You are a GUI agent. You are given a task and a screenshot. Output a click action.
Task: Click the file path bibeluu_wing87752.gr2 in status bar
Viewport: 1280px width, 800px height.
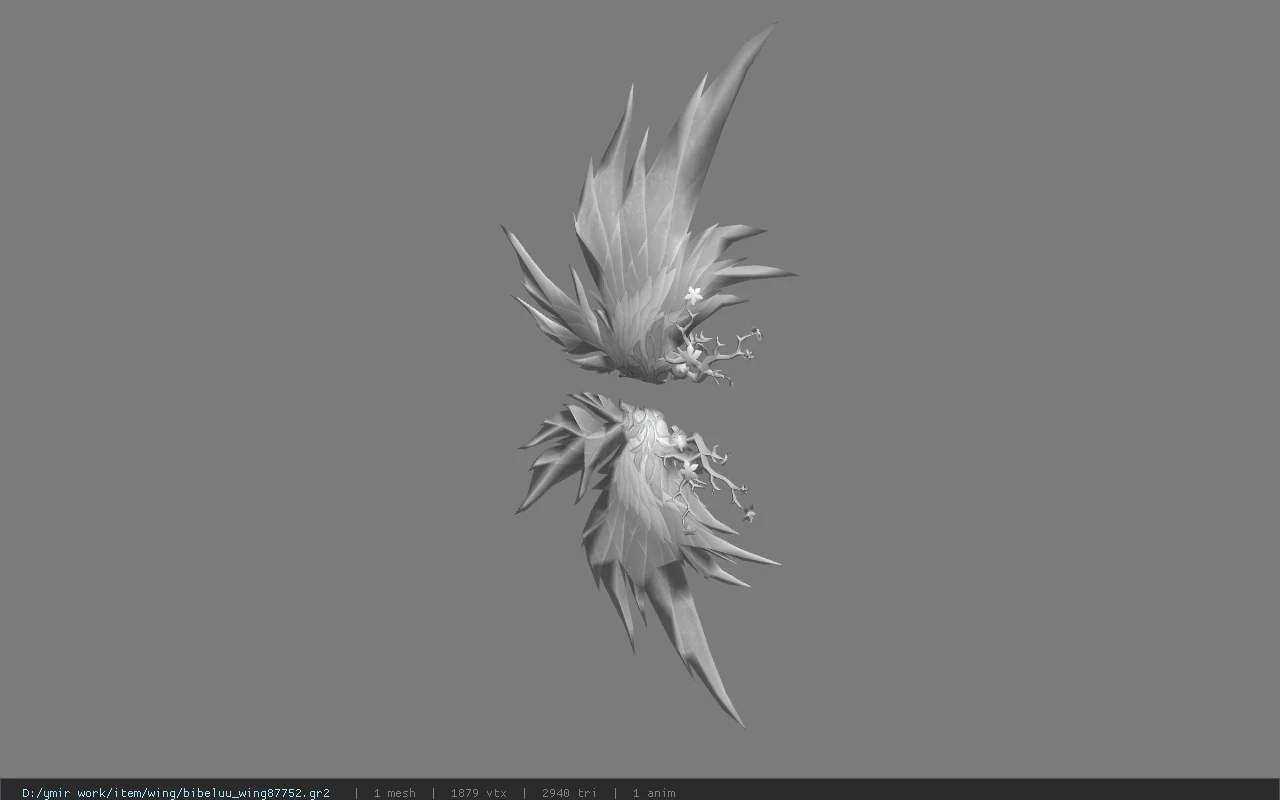point(176,793)
